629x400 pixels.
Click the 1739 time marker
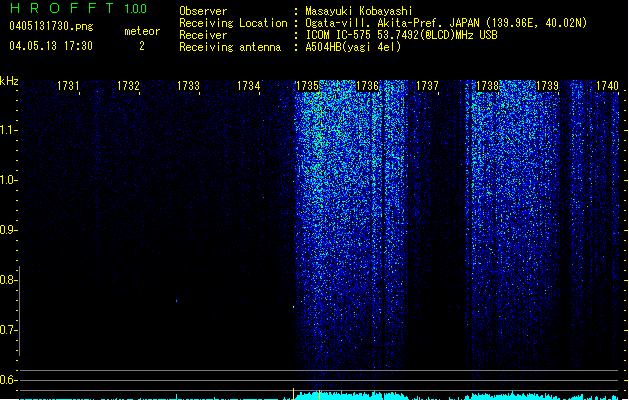547,86
